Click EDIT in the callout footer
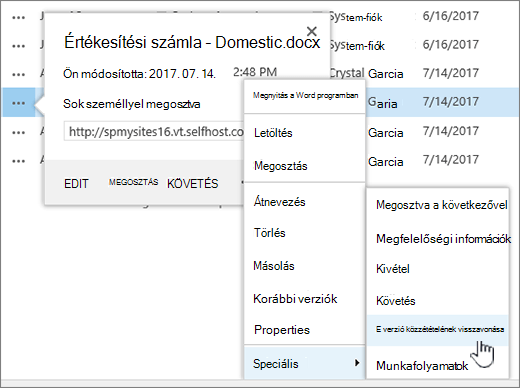Screen dimensions: 520x388 pos(76,184)
